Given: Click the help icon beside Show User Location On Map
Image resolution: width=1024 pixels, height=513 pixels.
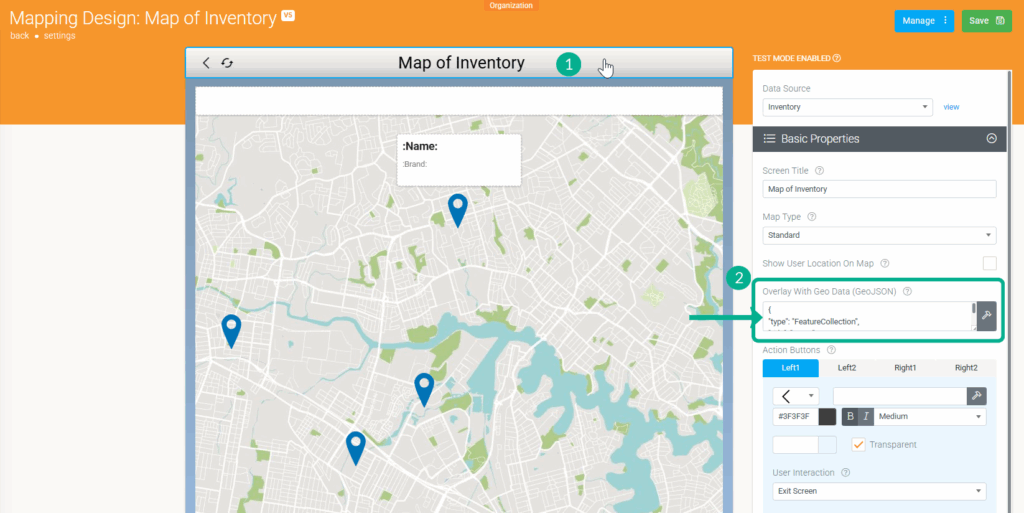Looking at the screenshot, I should pos(885,264).
